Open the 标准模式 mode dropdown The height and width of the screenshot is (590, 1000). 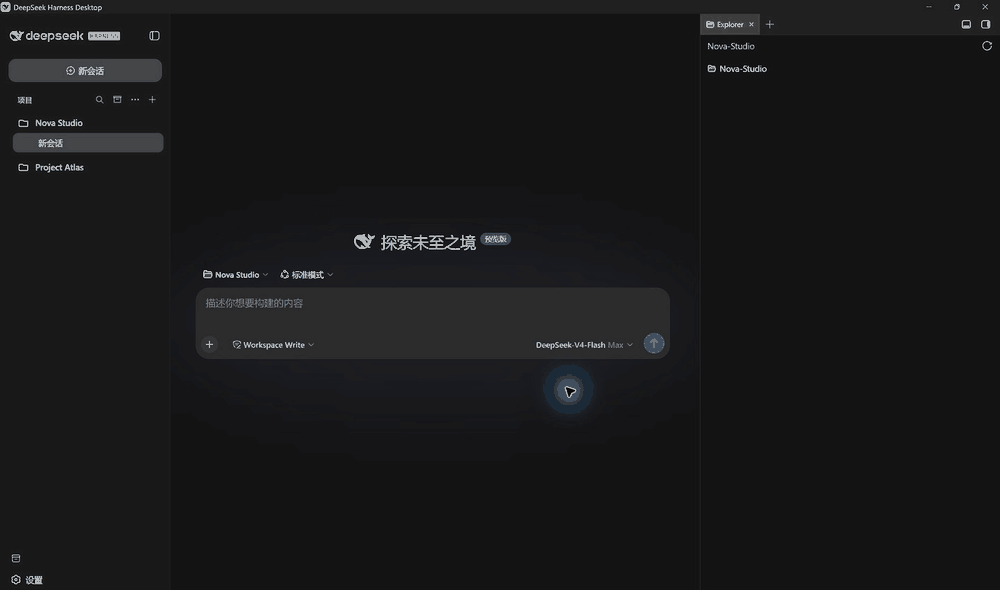pos(307,274)
